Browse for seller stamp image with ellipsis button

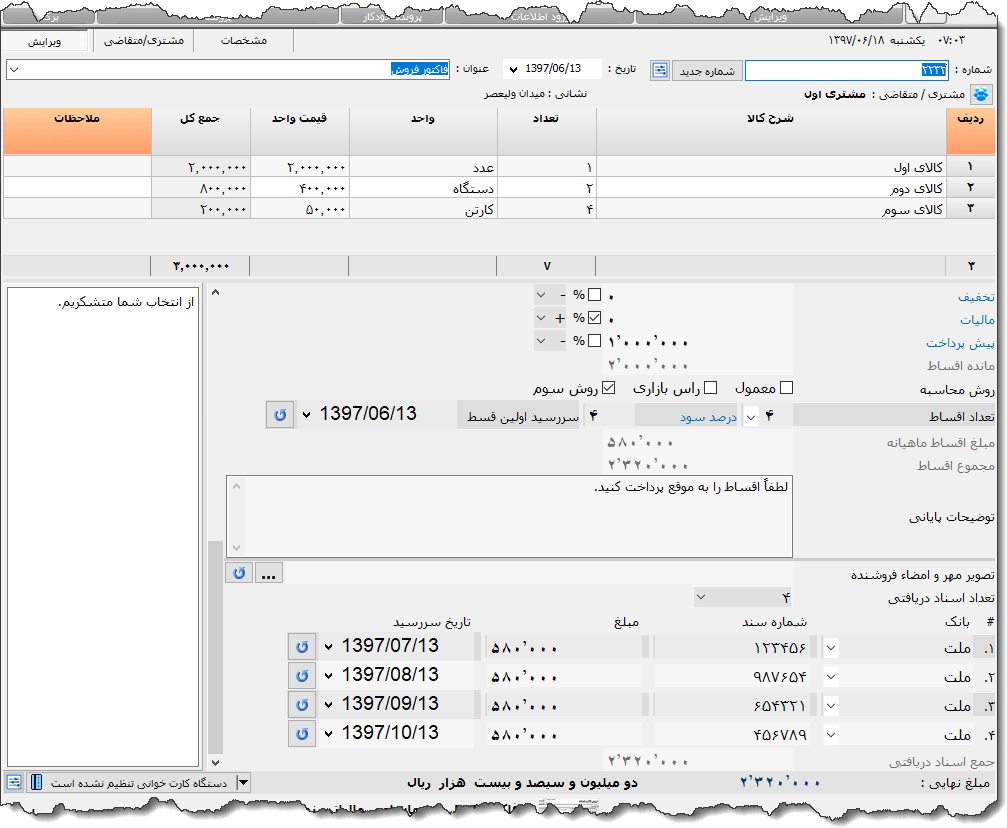point(270,573)
